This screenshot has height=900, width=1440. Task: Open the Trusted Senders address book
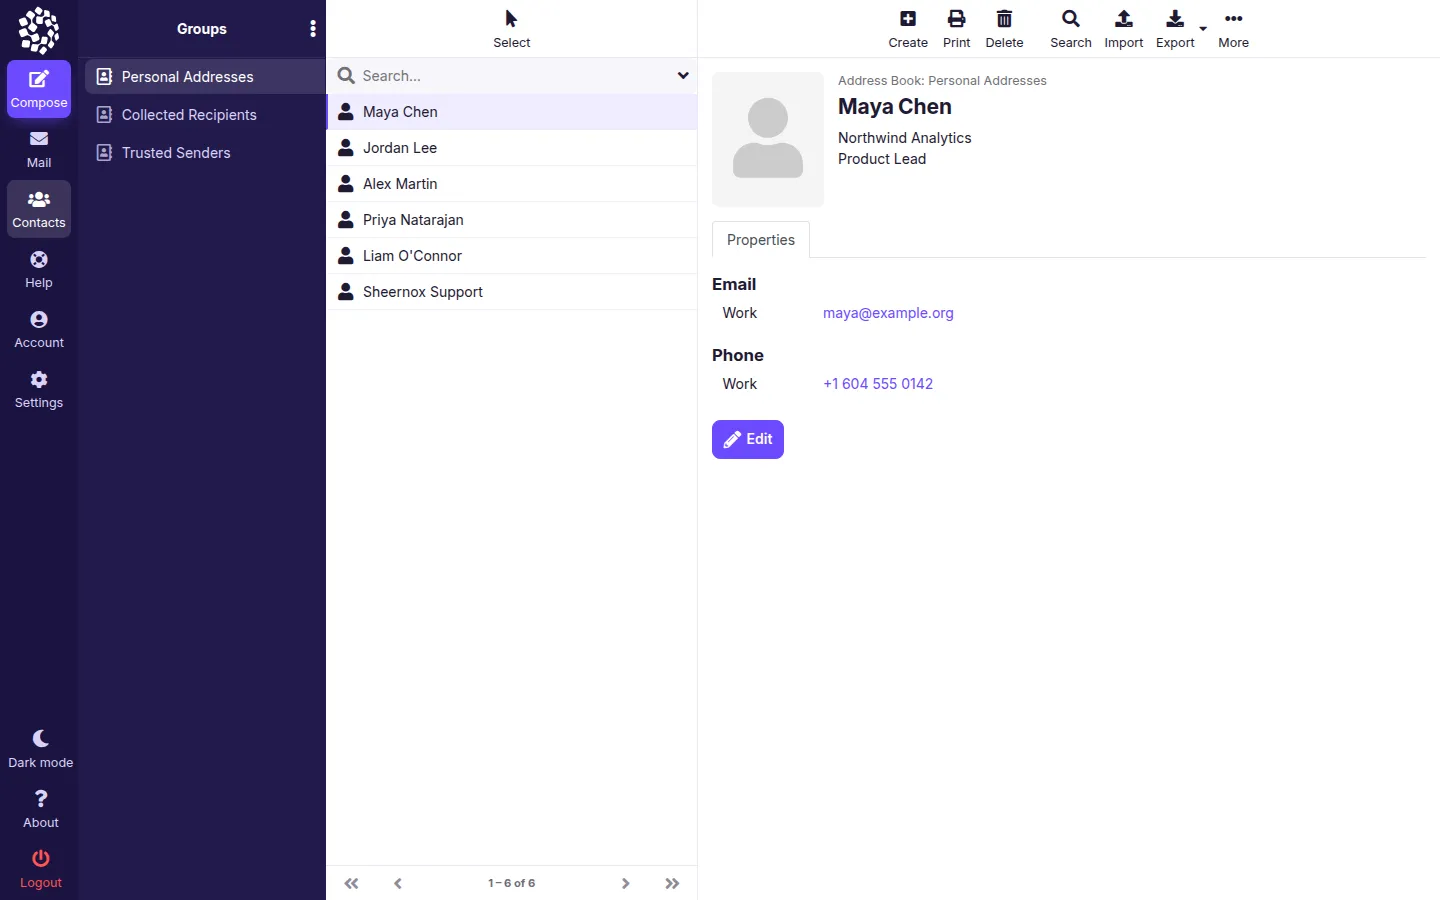[x=205, y=153]
